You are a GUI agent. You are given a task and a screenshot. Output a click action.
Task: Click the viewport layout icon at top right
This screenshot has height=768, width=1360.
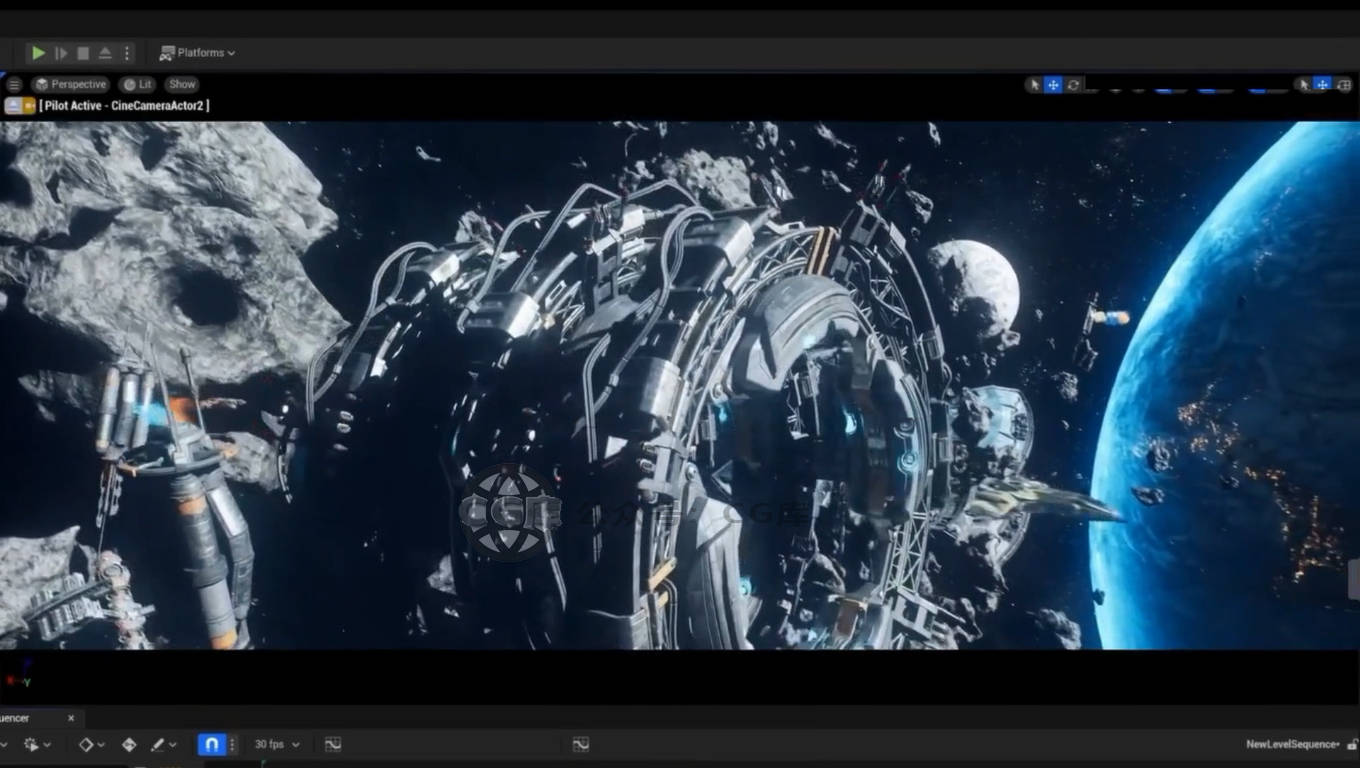pyautogui.click(x=1343, y=85)
